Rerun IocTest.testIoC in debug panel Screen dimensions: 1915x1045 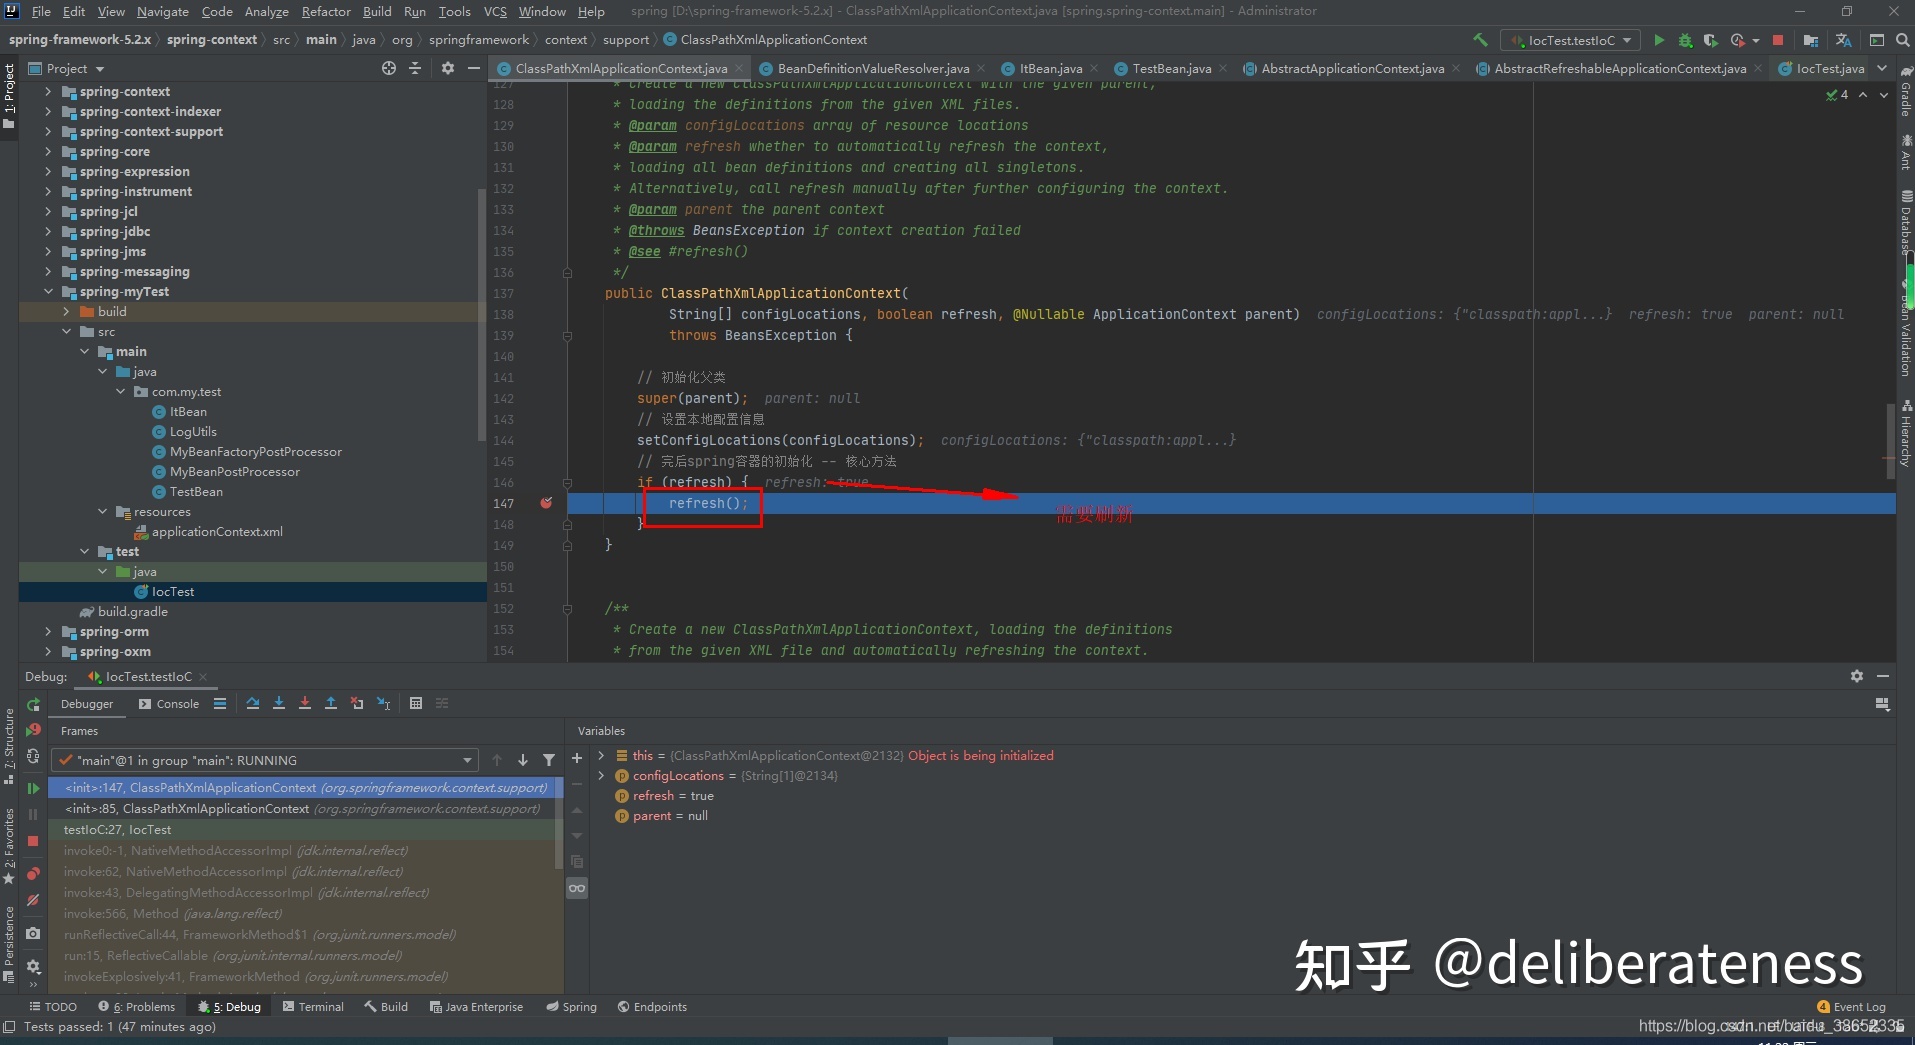33,704
